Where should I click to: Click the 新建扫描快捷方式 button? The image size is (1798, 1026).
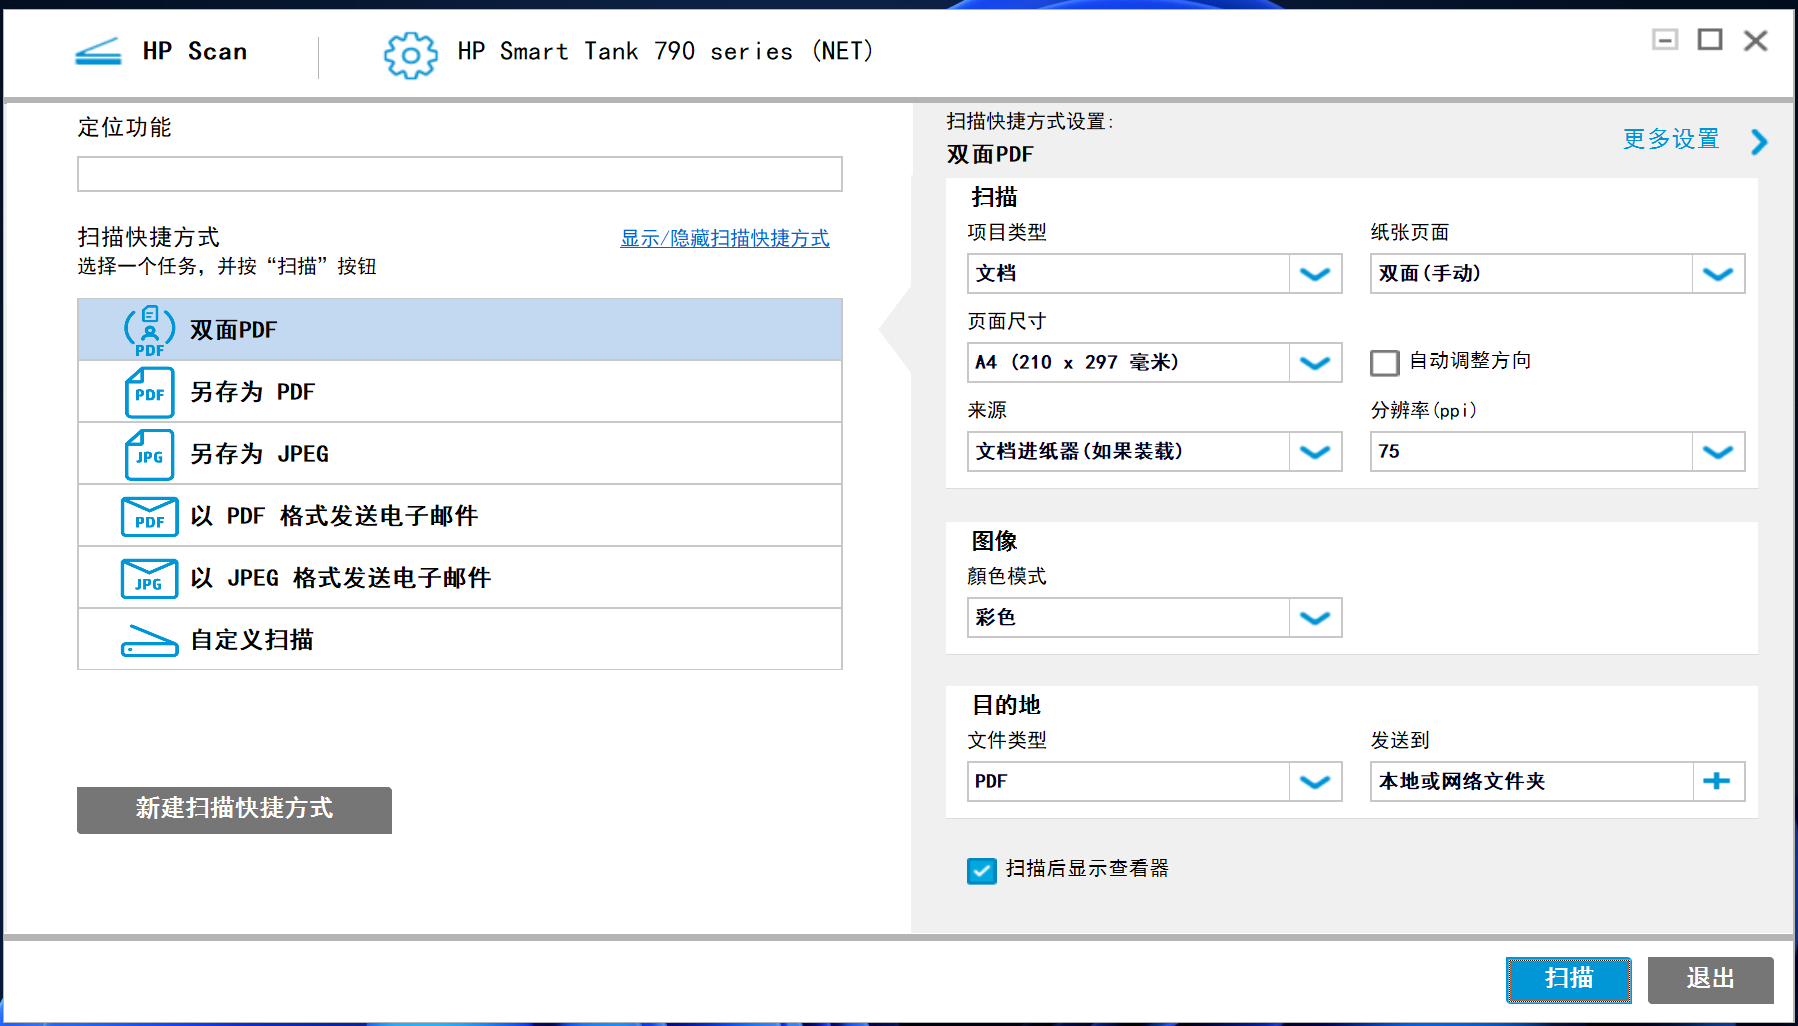233,810
